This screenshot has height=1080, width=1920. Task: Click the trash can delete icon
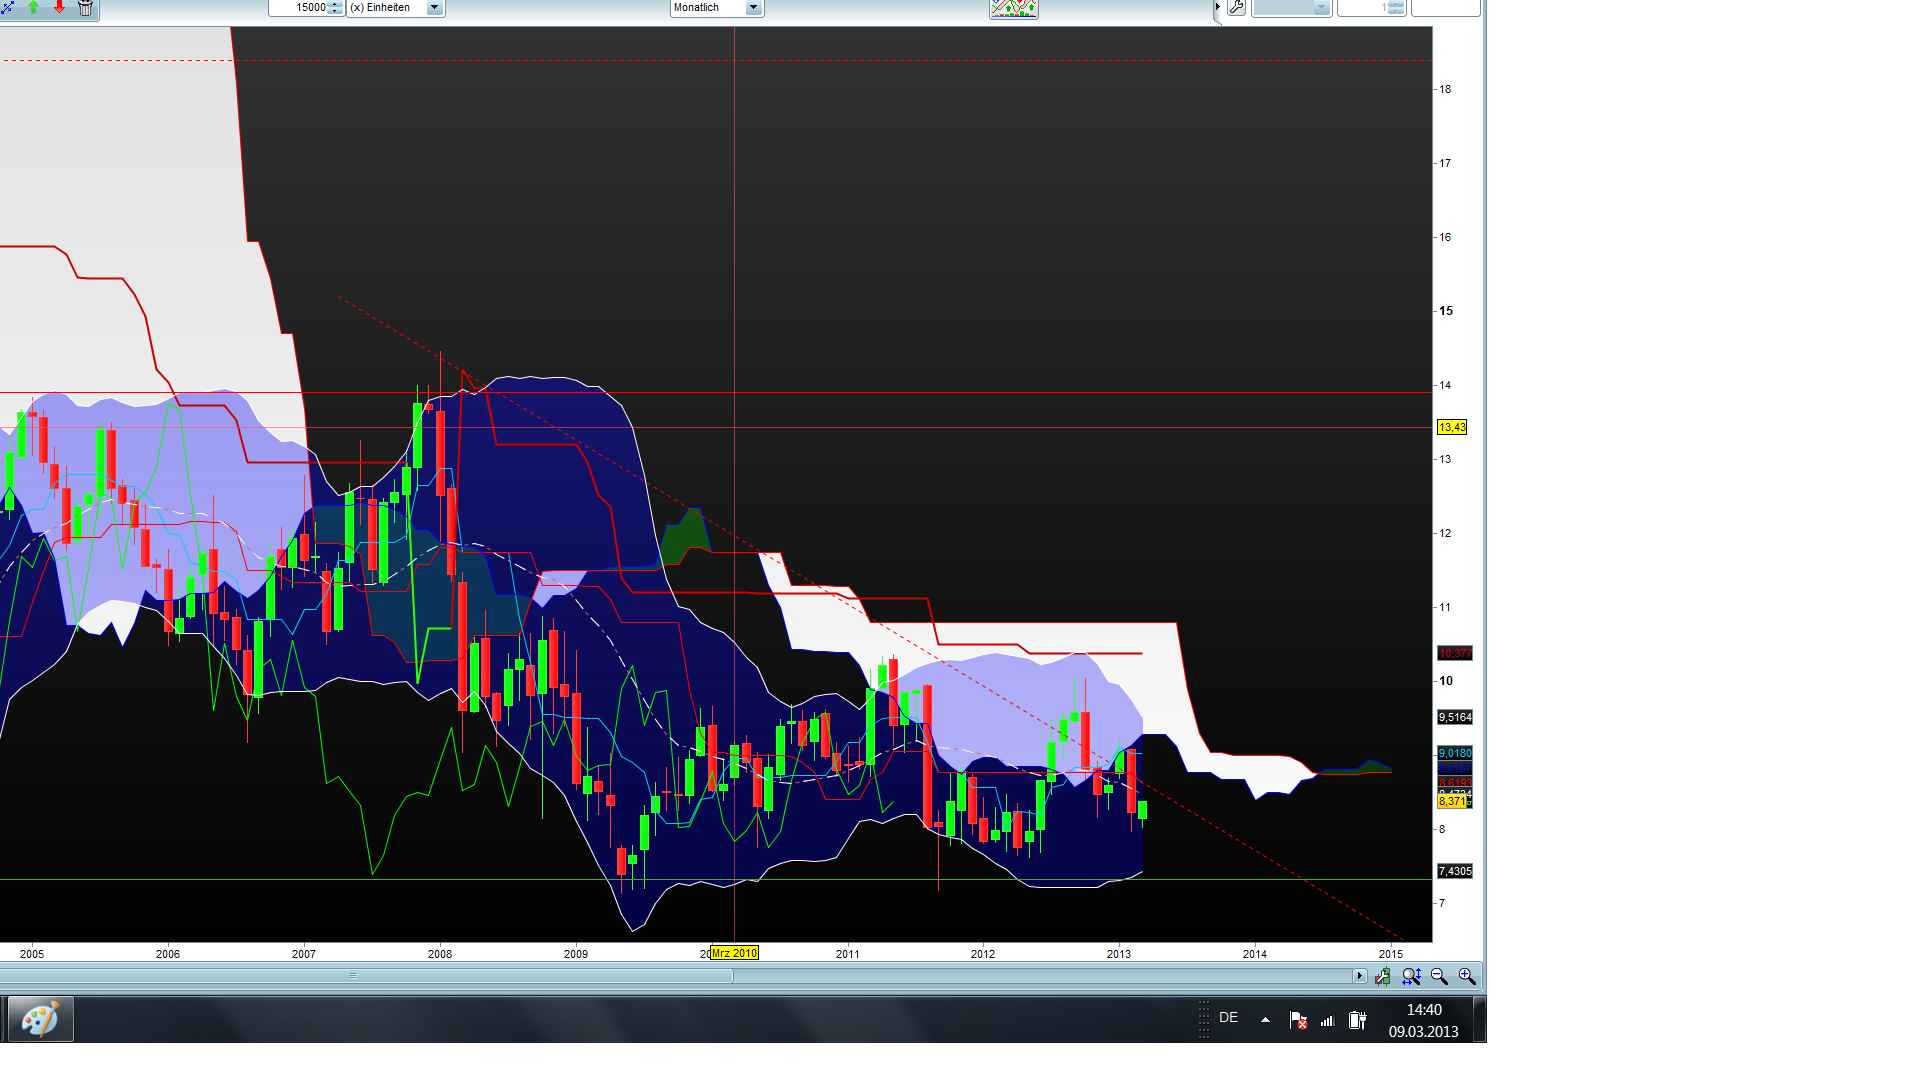click(86, 8)
